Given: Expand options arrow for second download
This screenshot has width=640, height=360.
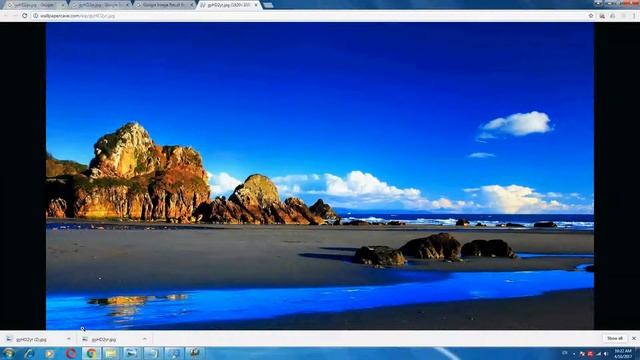Looking at the screenshot, I should [x=144, y=339].
